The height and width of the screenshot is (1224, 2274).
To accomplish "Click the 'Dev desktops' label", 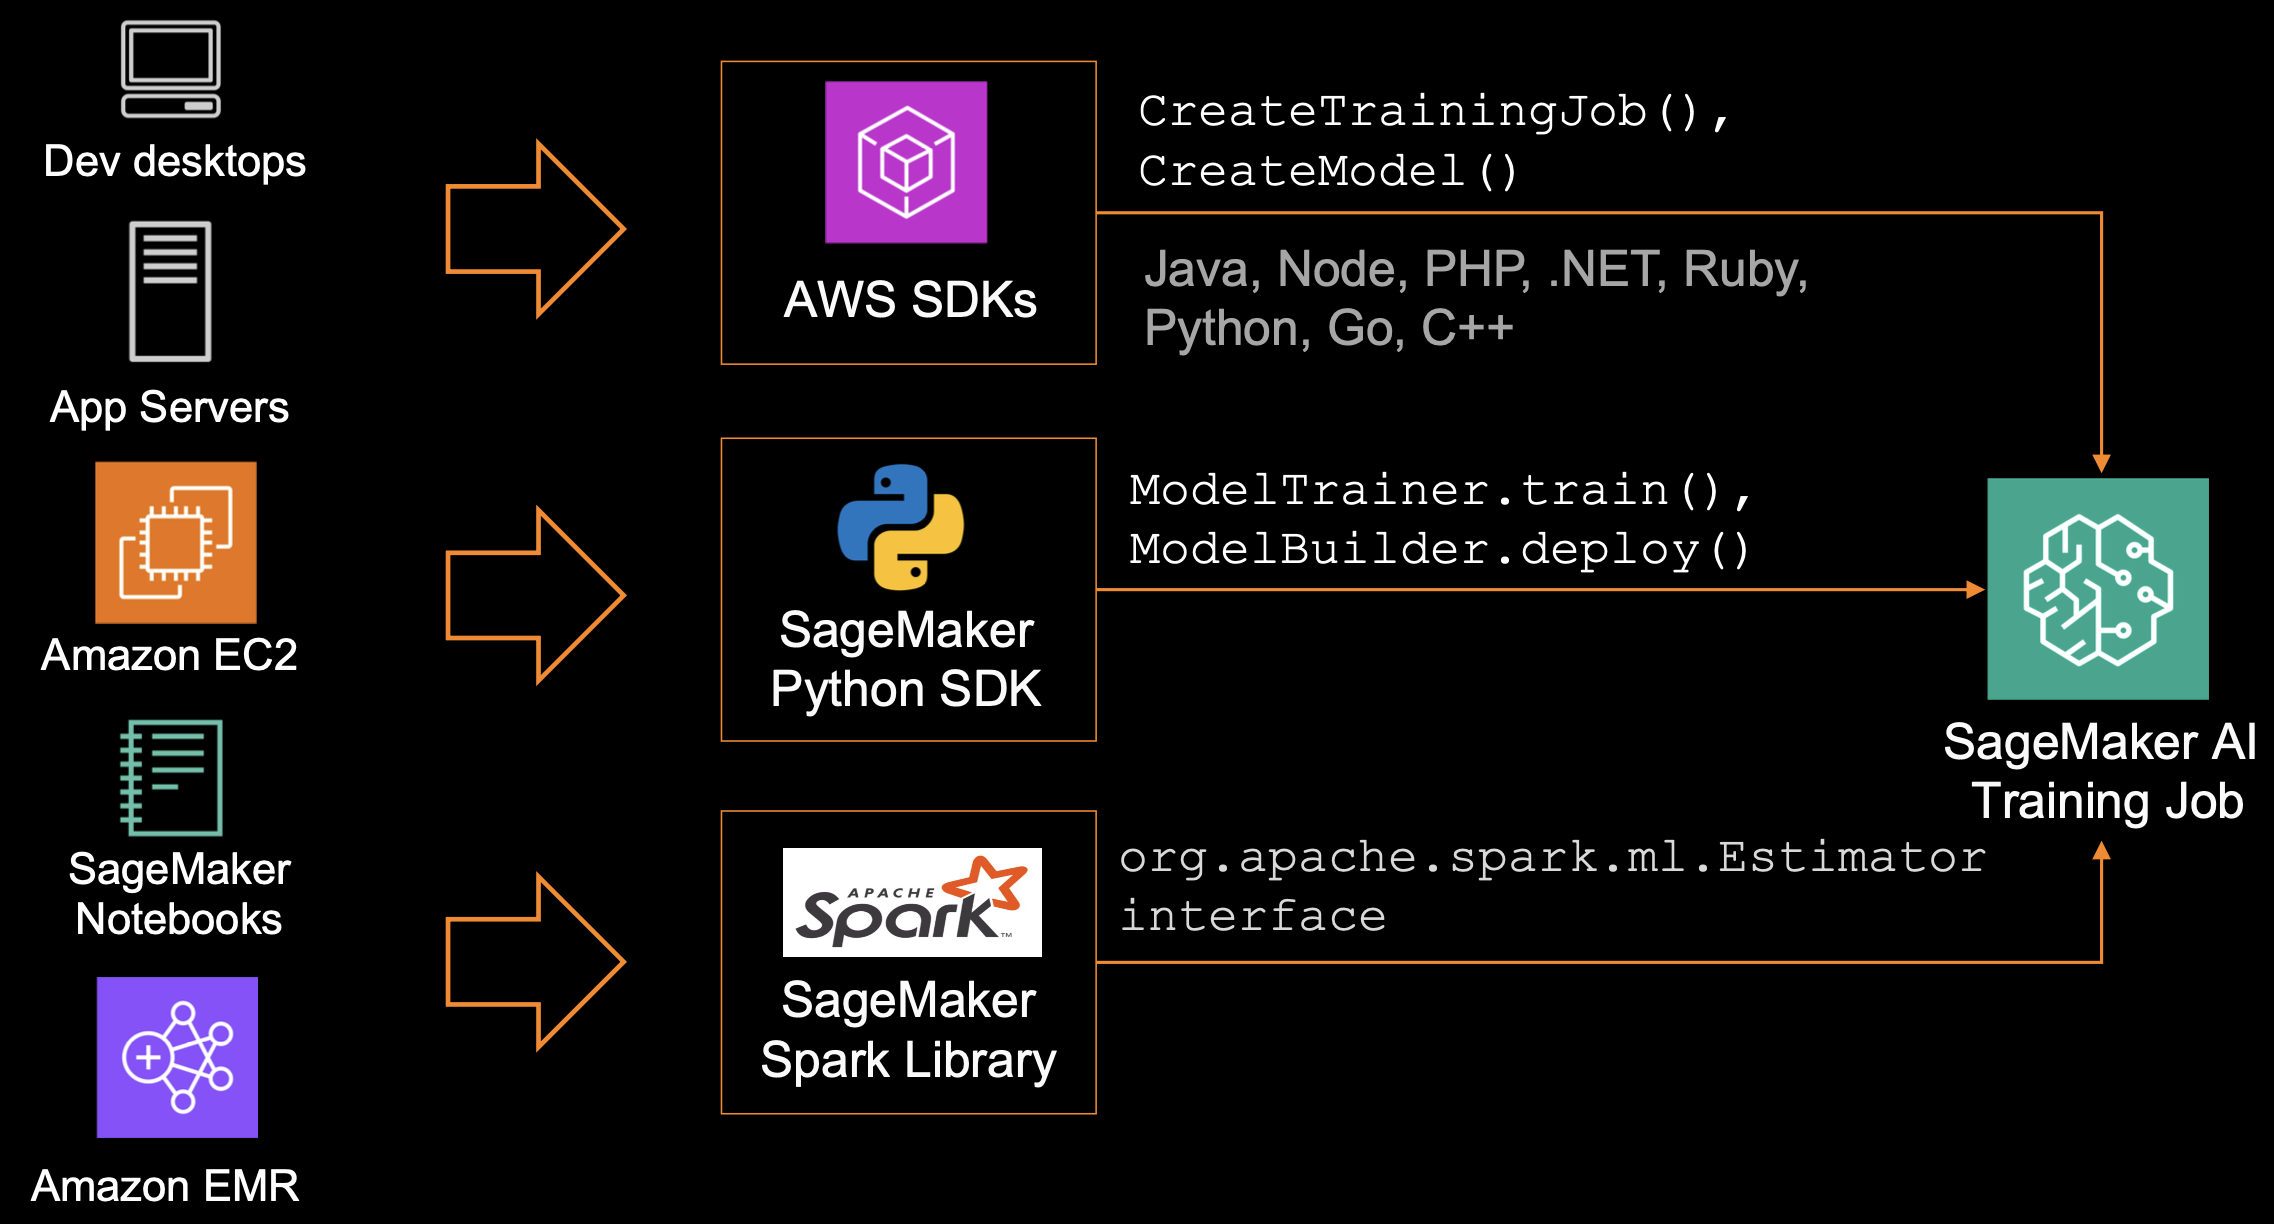I will pyautogui.click(x=175, y=161).
